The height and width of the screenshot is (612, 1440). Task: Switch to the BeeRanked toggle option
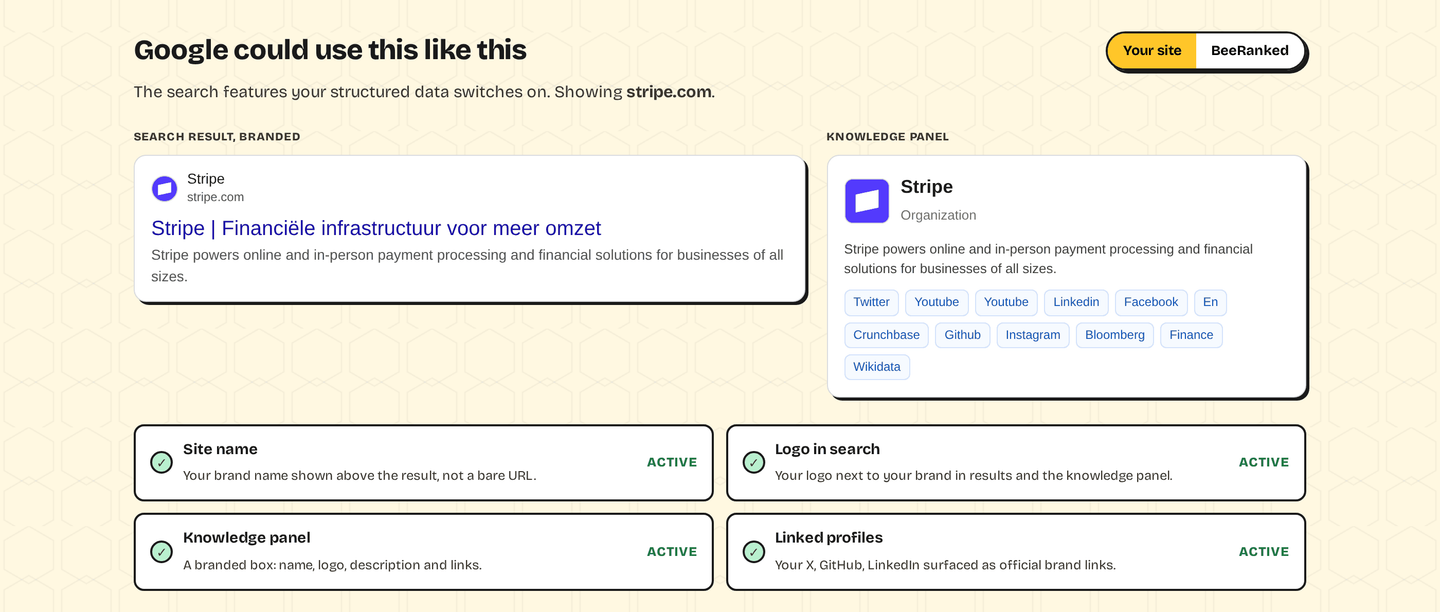point(1249,51)
